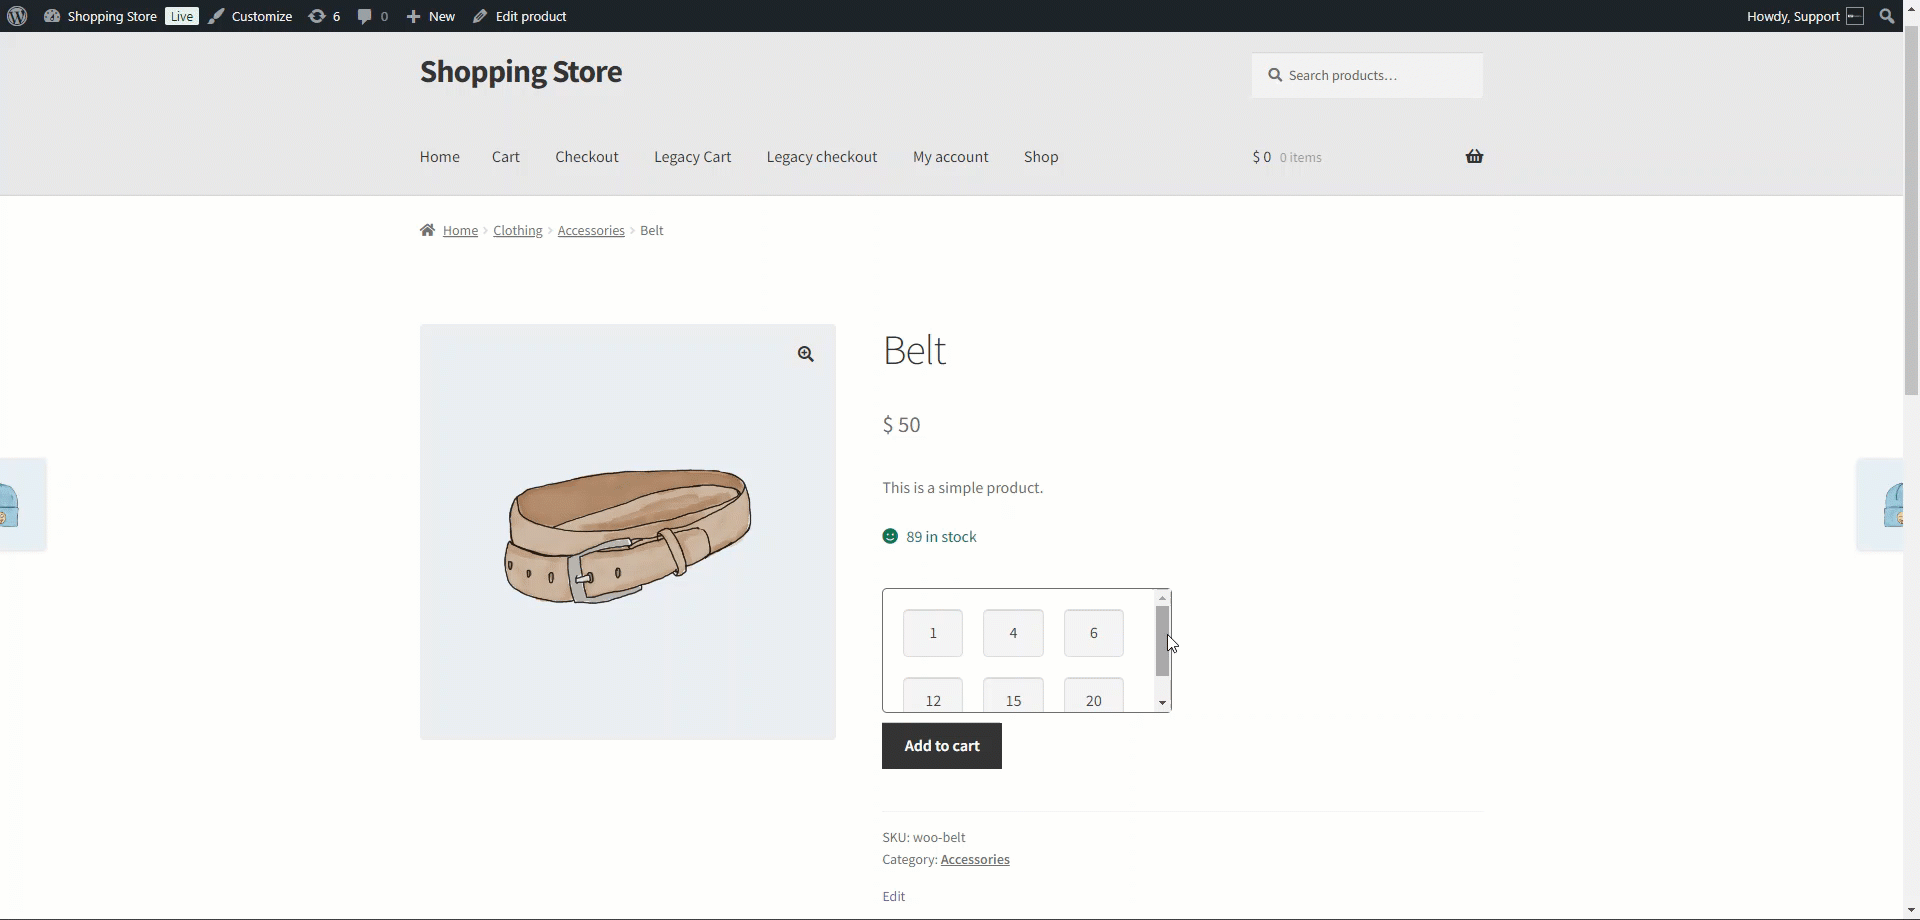Click the Home breadcrumb house icon
Screen dimensions: 1920x920
point(428,230)
